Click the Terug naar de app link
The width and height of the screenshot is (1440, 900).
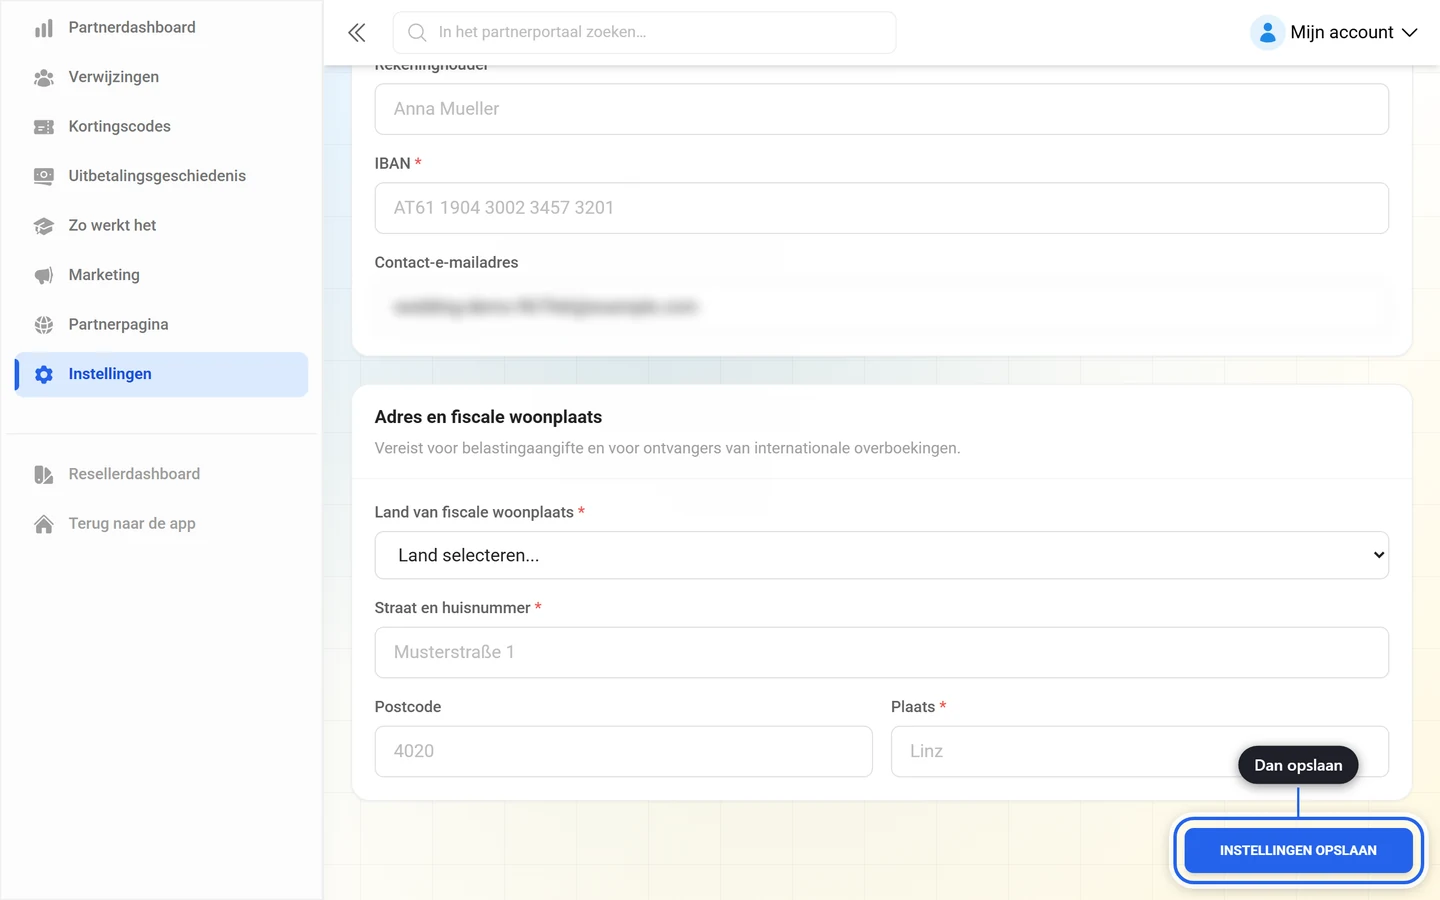[x=161, y=524]
